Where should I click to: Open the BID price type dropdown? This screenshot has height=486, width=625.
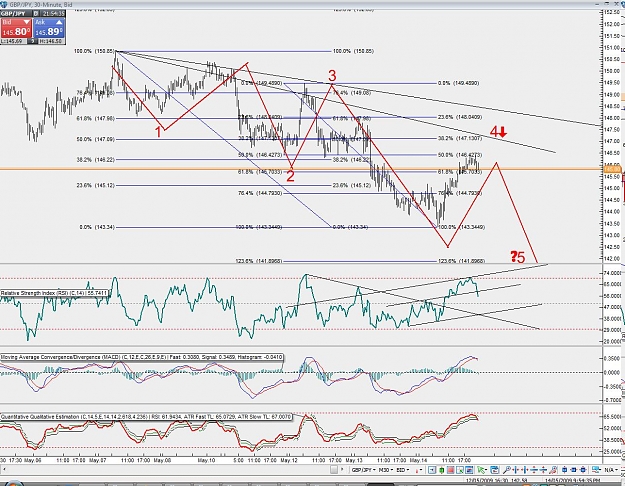point(403,470)
